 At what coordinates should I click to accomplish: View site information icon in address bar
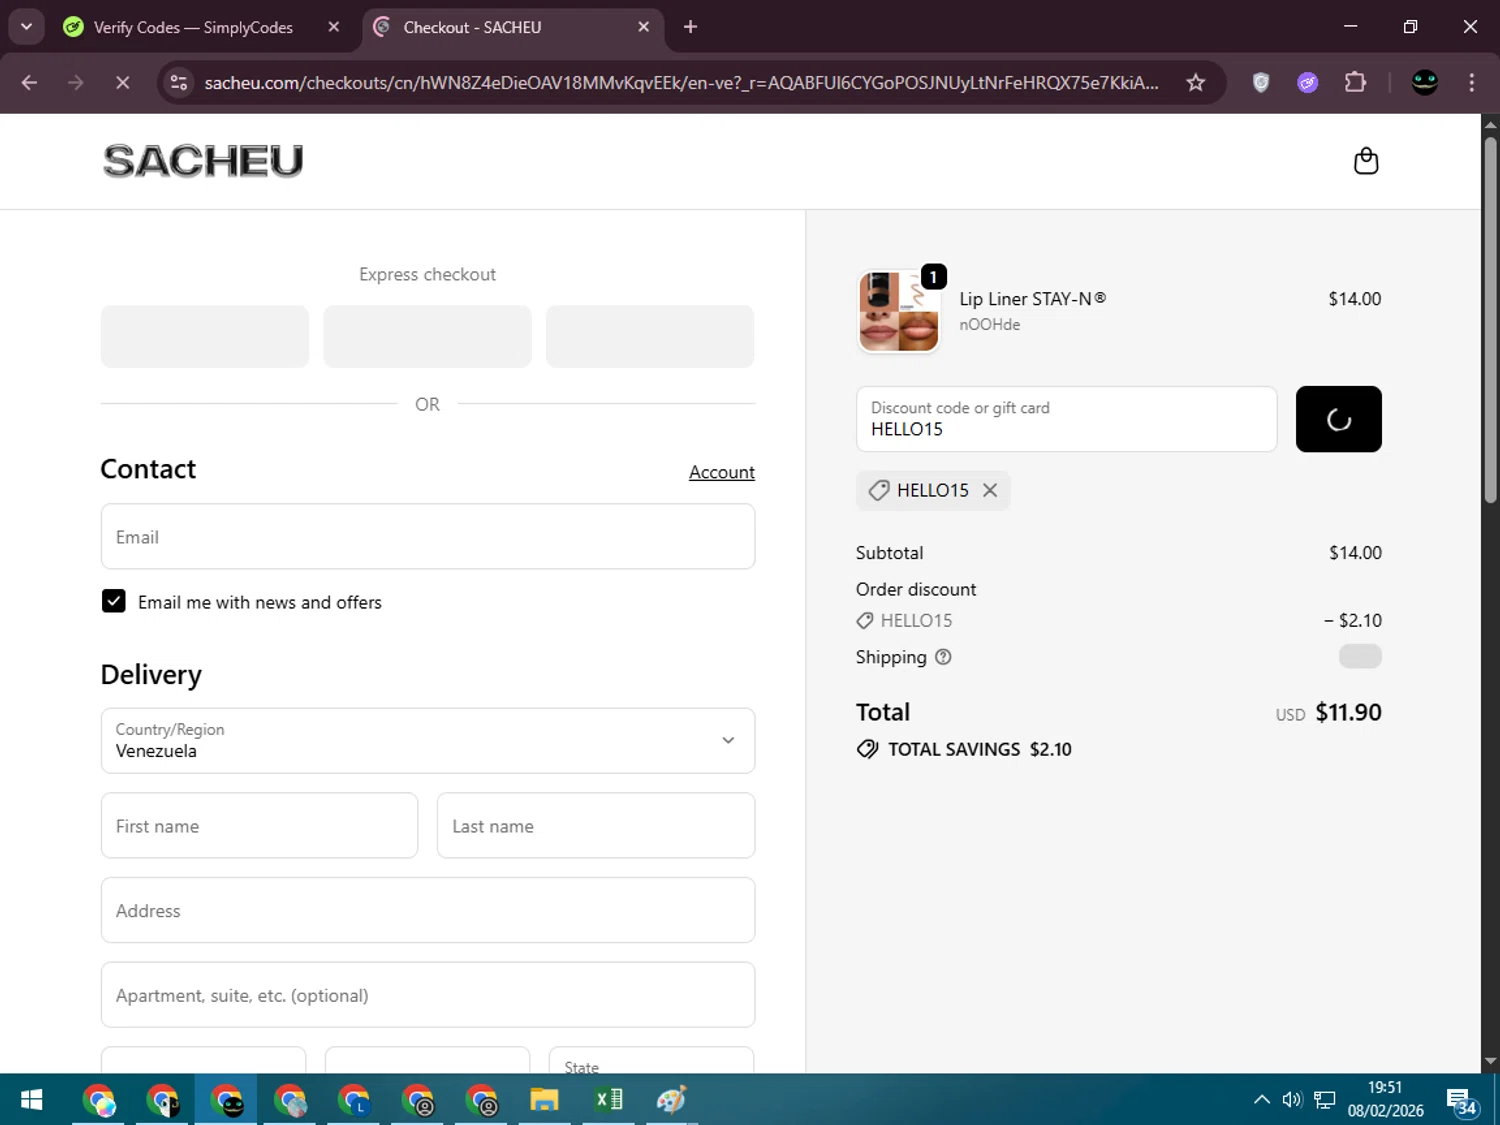179,83
